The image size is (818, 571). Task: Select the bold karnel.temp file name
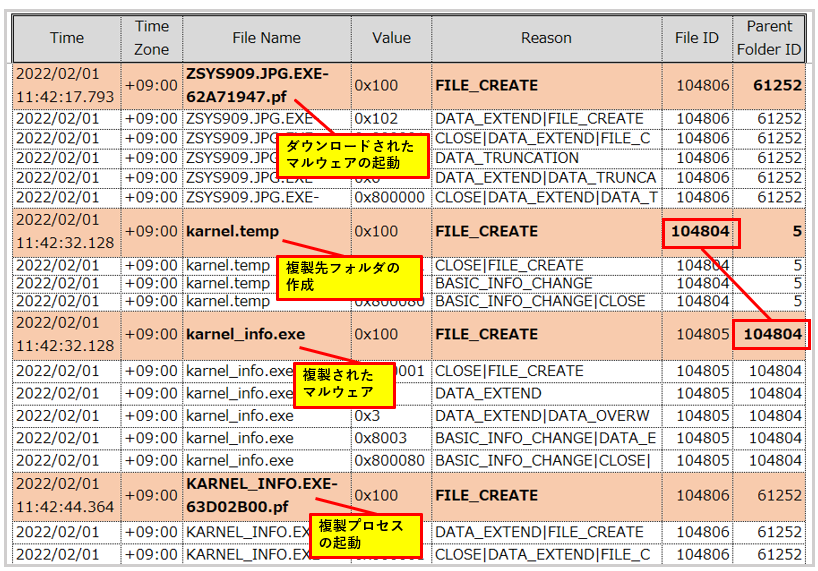pyautogui.click(x=233, y=232)
